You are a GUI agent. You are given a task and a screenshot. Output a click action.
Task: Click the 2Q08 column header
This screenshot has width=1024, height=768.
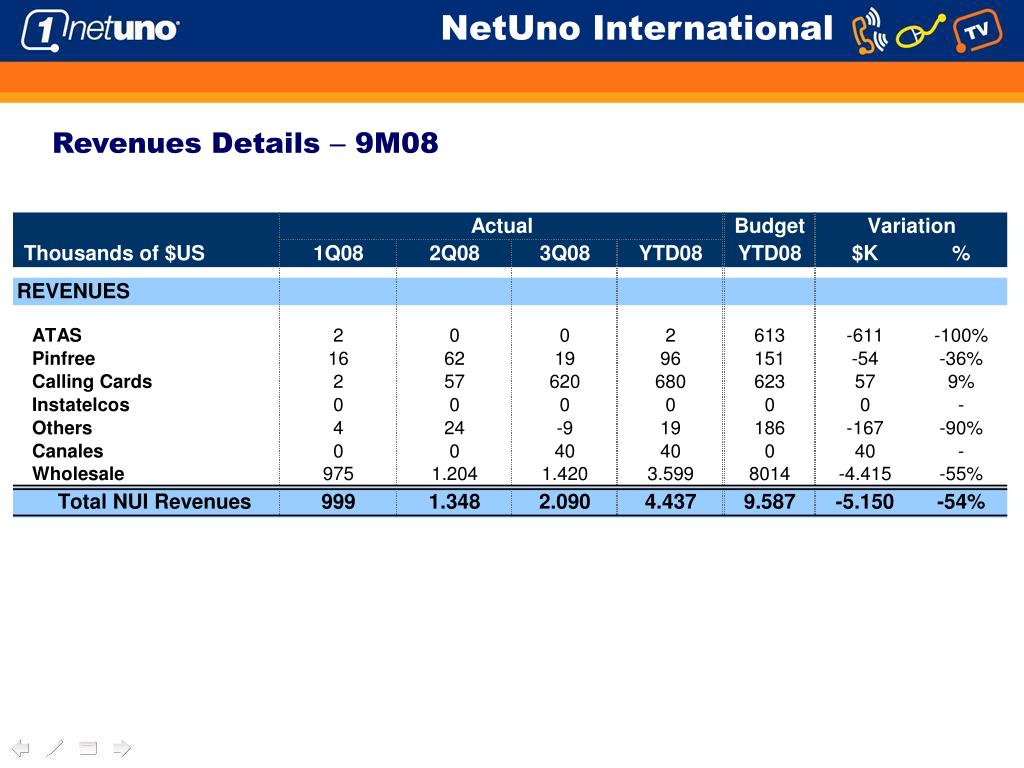tap(454, 253)
